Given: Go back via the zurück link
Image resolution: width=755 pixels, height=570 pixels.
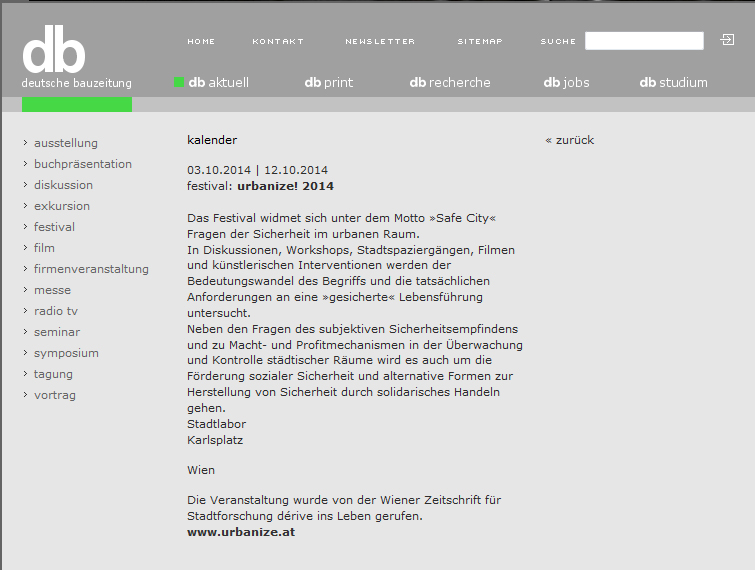Looking at the screenshot, I should [x=570, y=140].
